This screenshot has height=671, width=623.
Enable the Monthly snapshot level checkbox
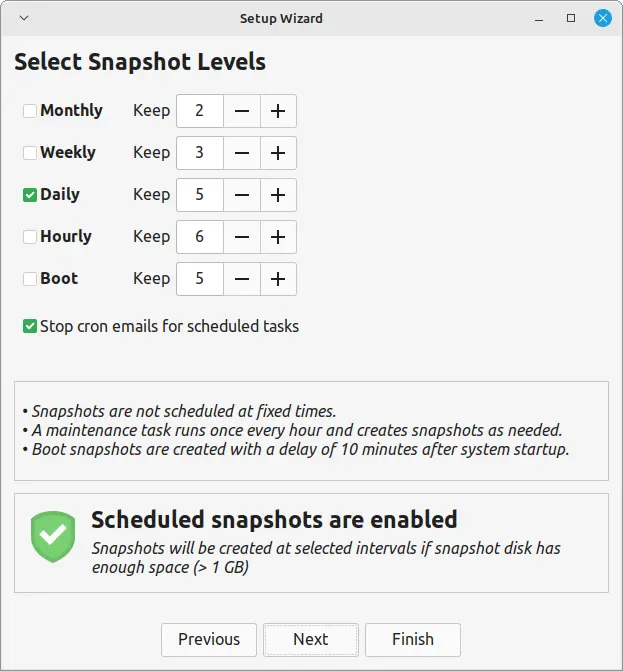(x=30, y=111)
